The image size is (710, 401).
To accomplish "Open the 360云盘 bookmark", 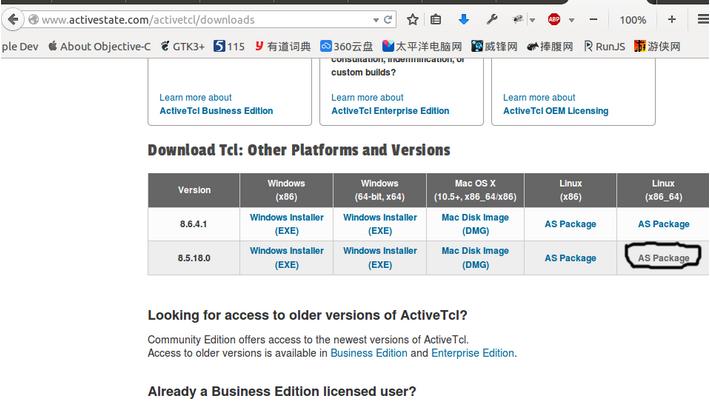I will [346, 46].
